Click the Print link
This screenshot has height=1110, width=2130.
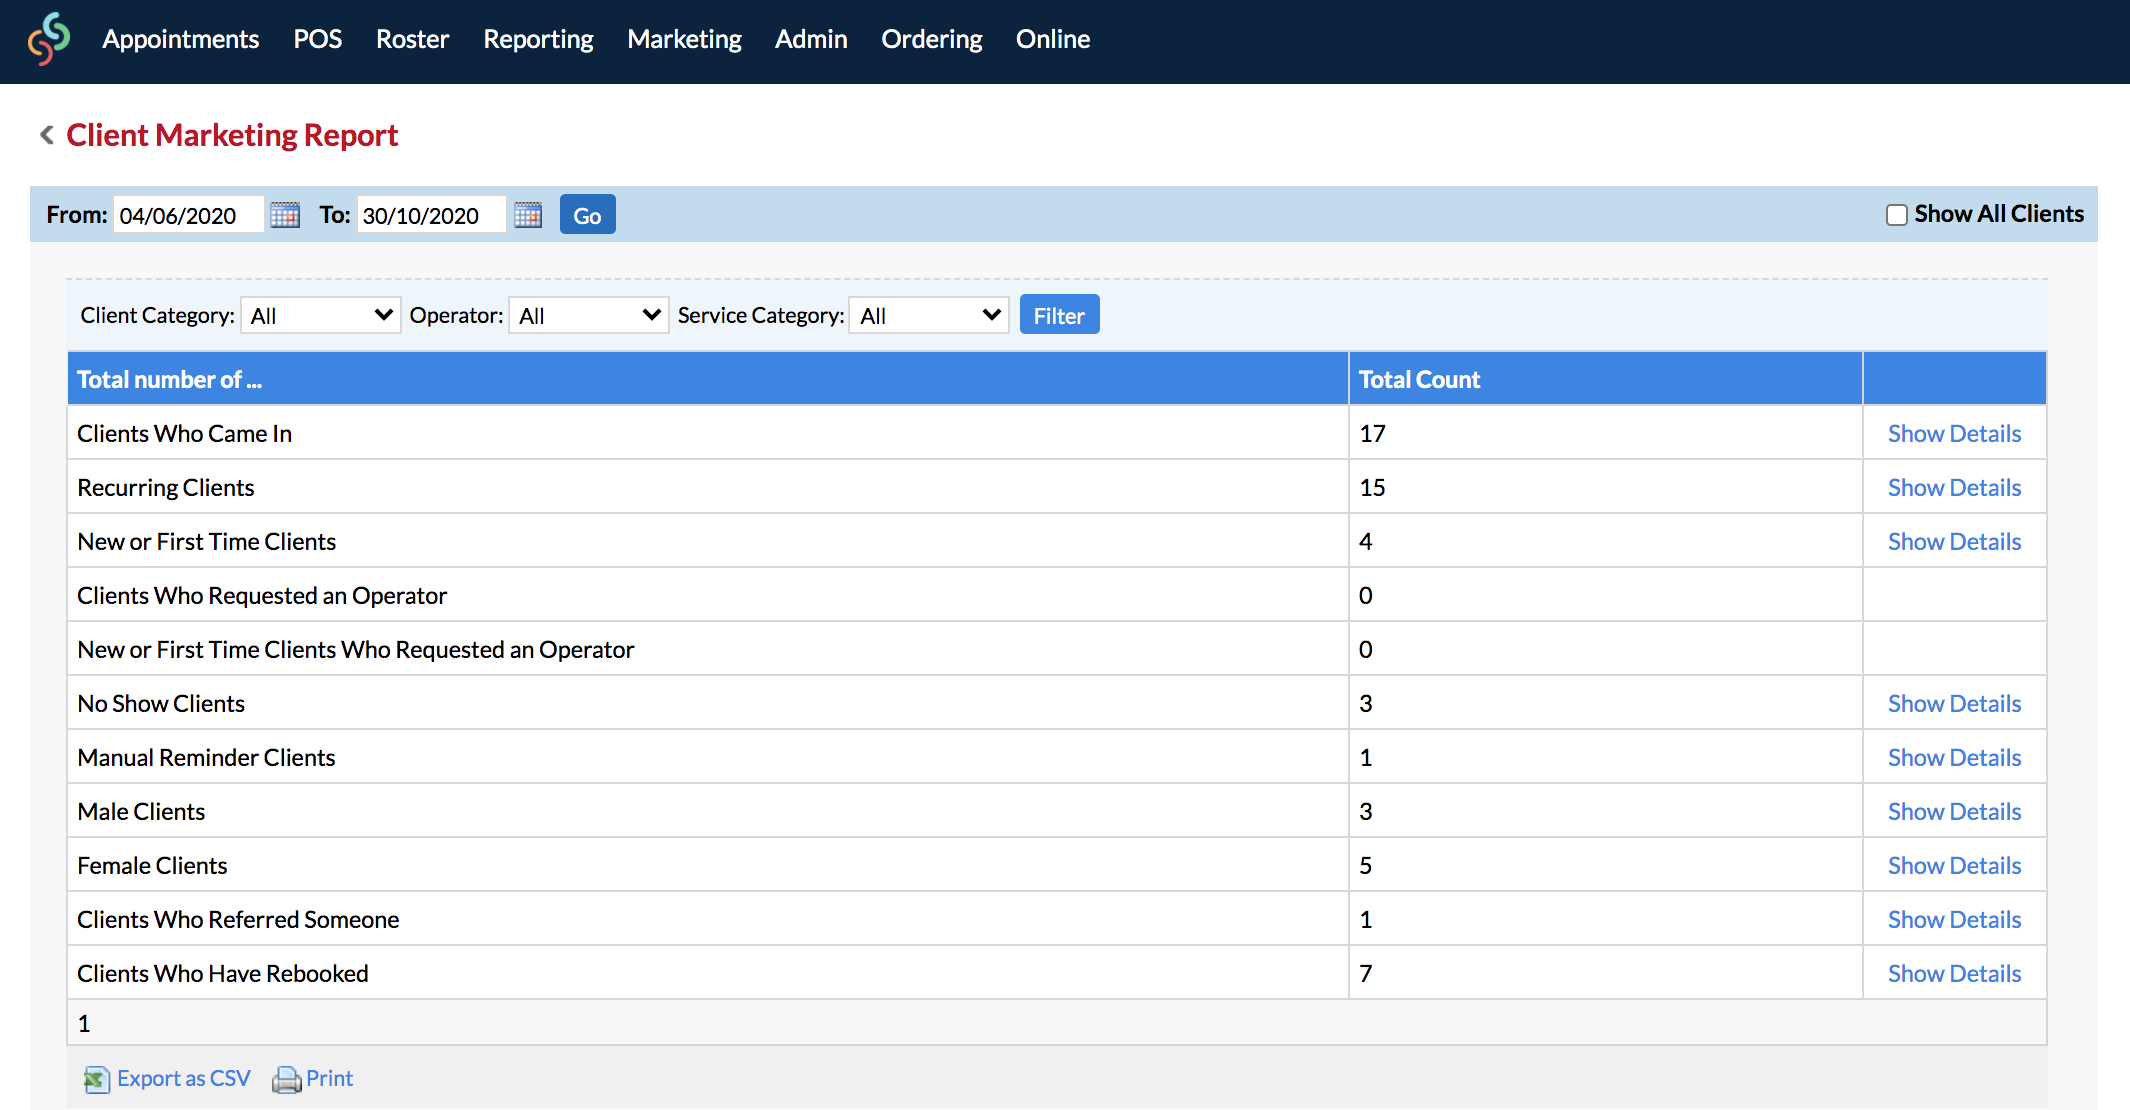[330, 1078]
